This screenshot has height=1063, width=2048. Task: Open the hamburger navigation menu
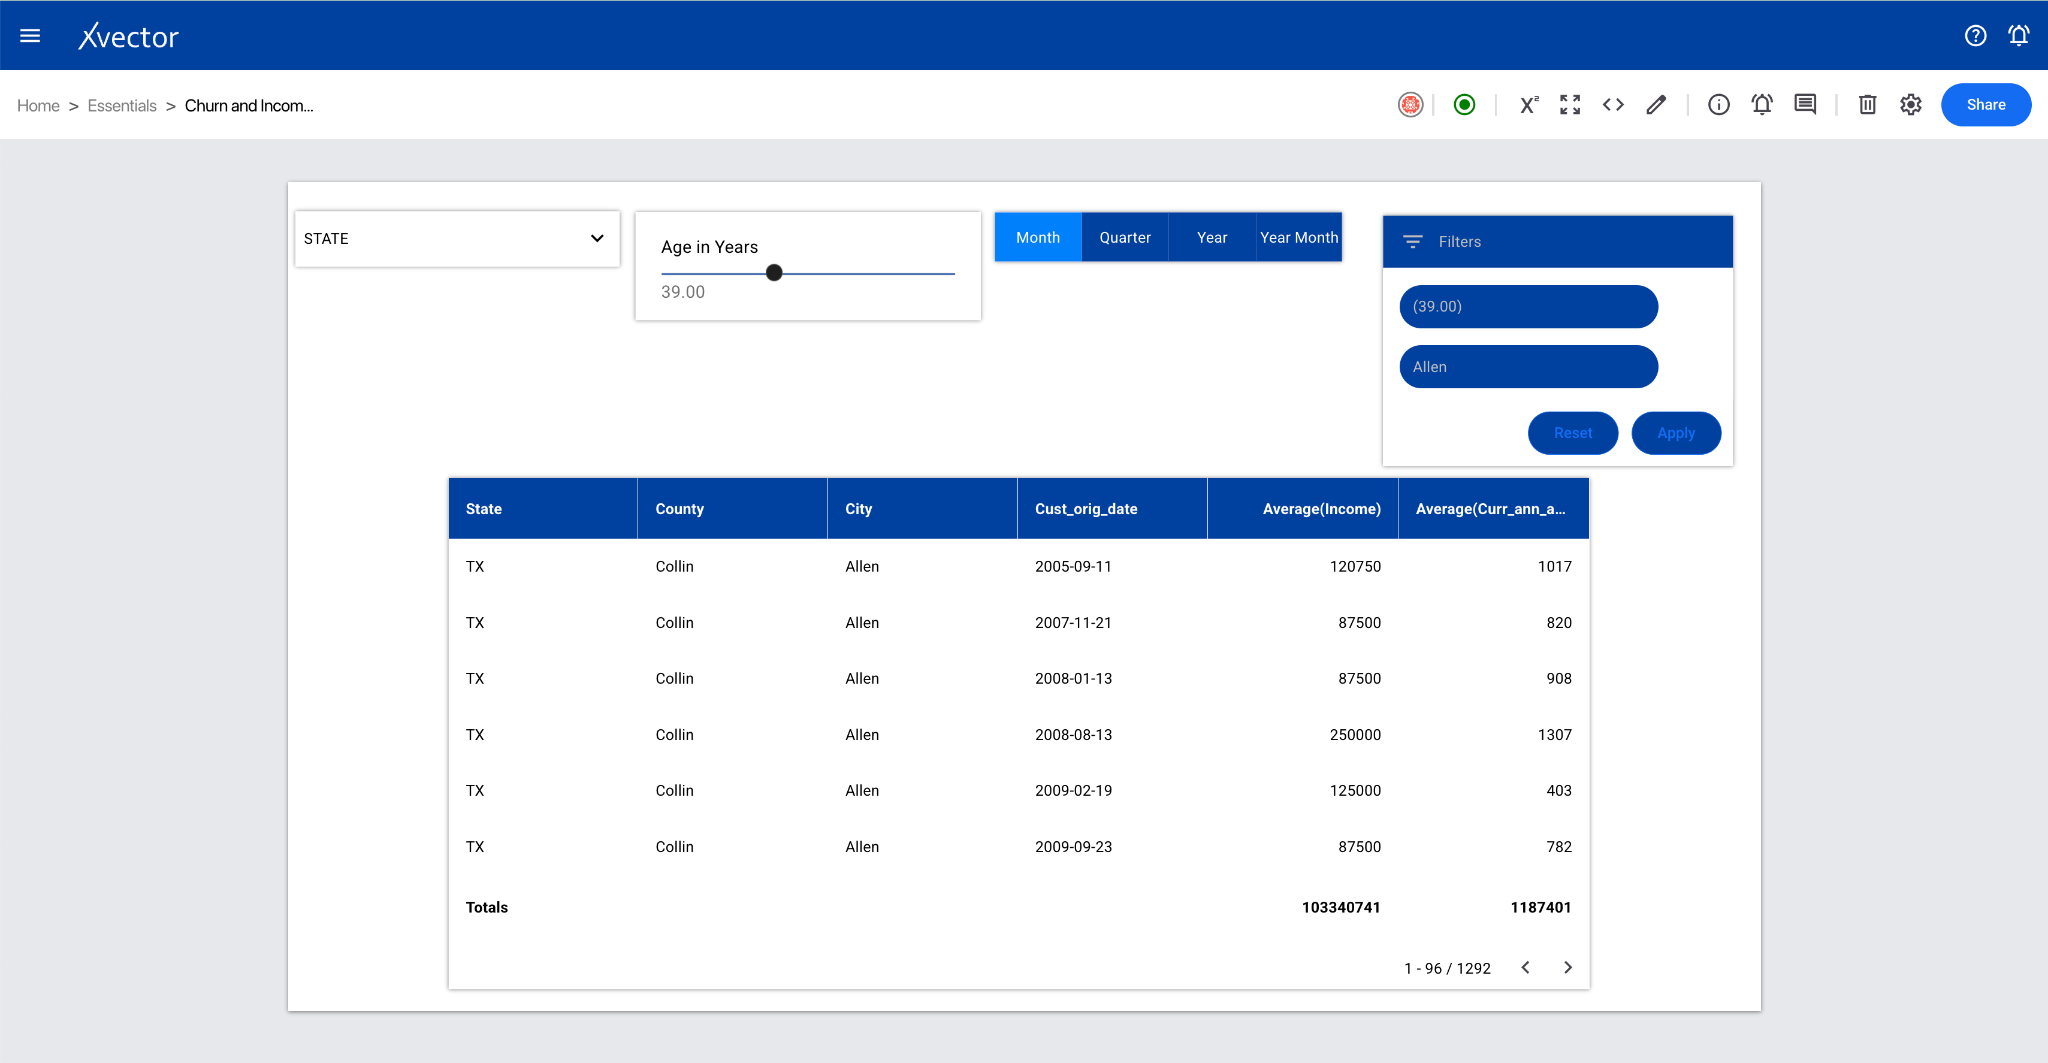(30, 36)
